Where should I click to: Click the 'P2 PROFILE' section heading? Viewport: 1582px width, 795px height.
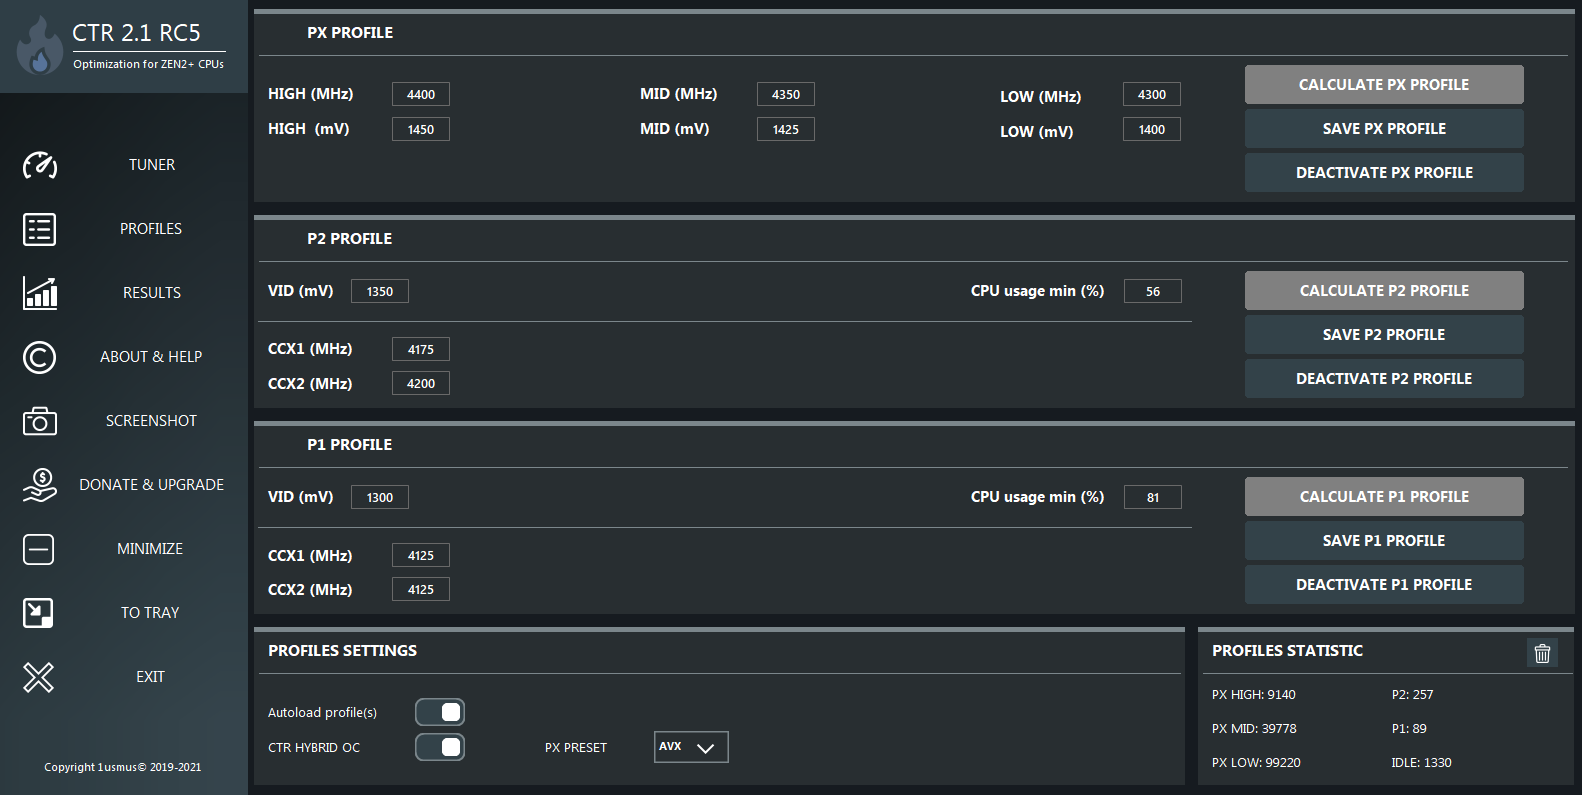click(x=350, y=239)
